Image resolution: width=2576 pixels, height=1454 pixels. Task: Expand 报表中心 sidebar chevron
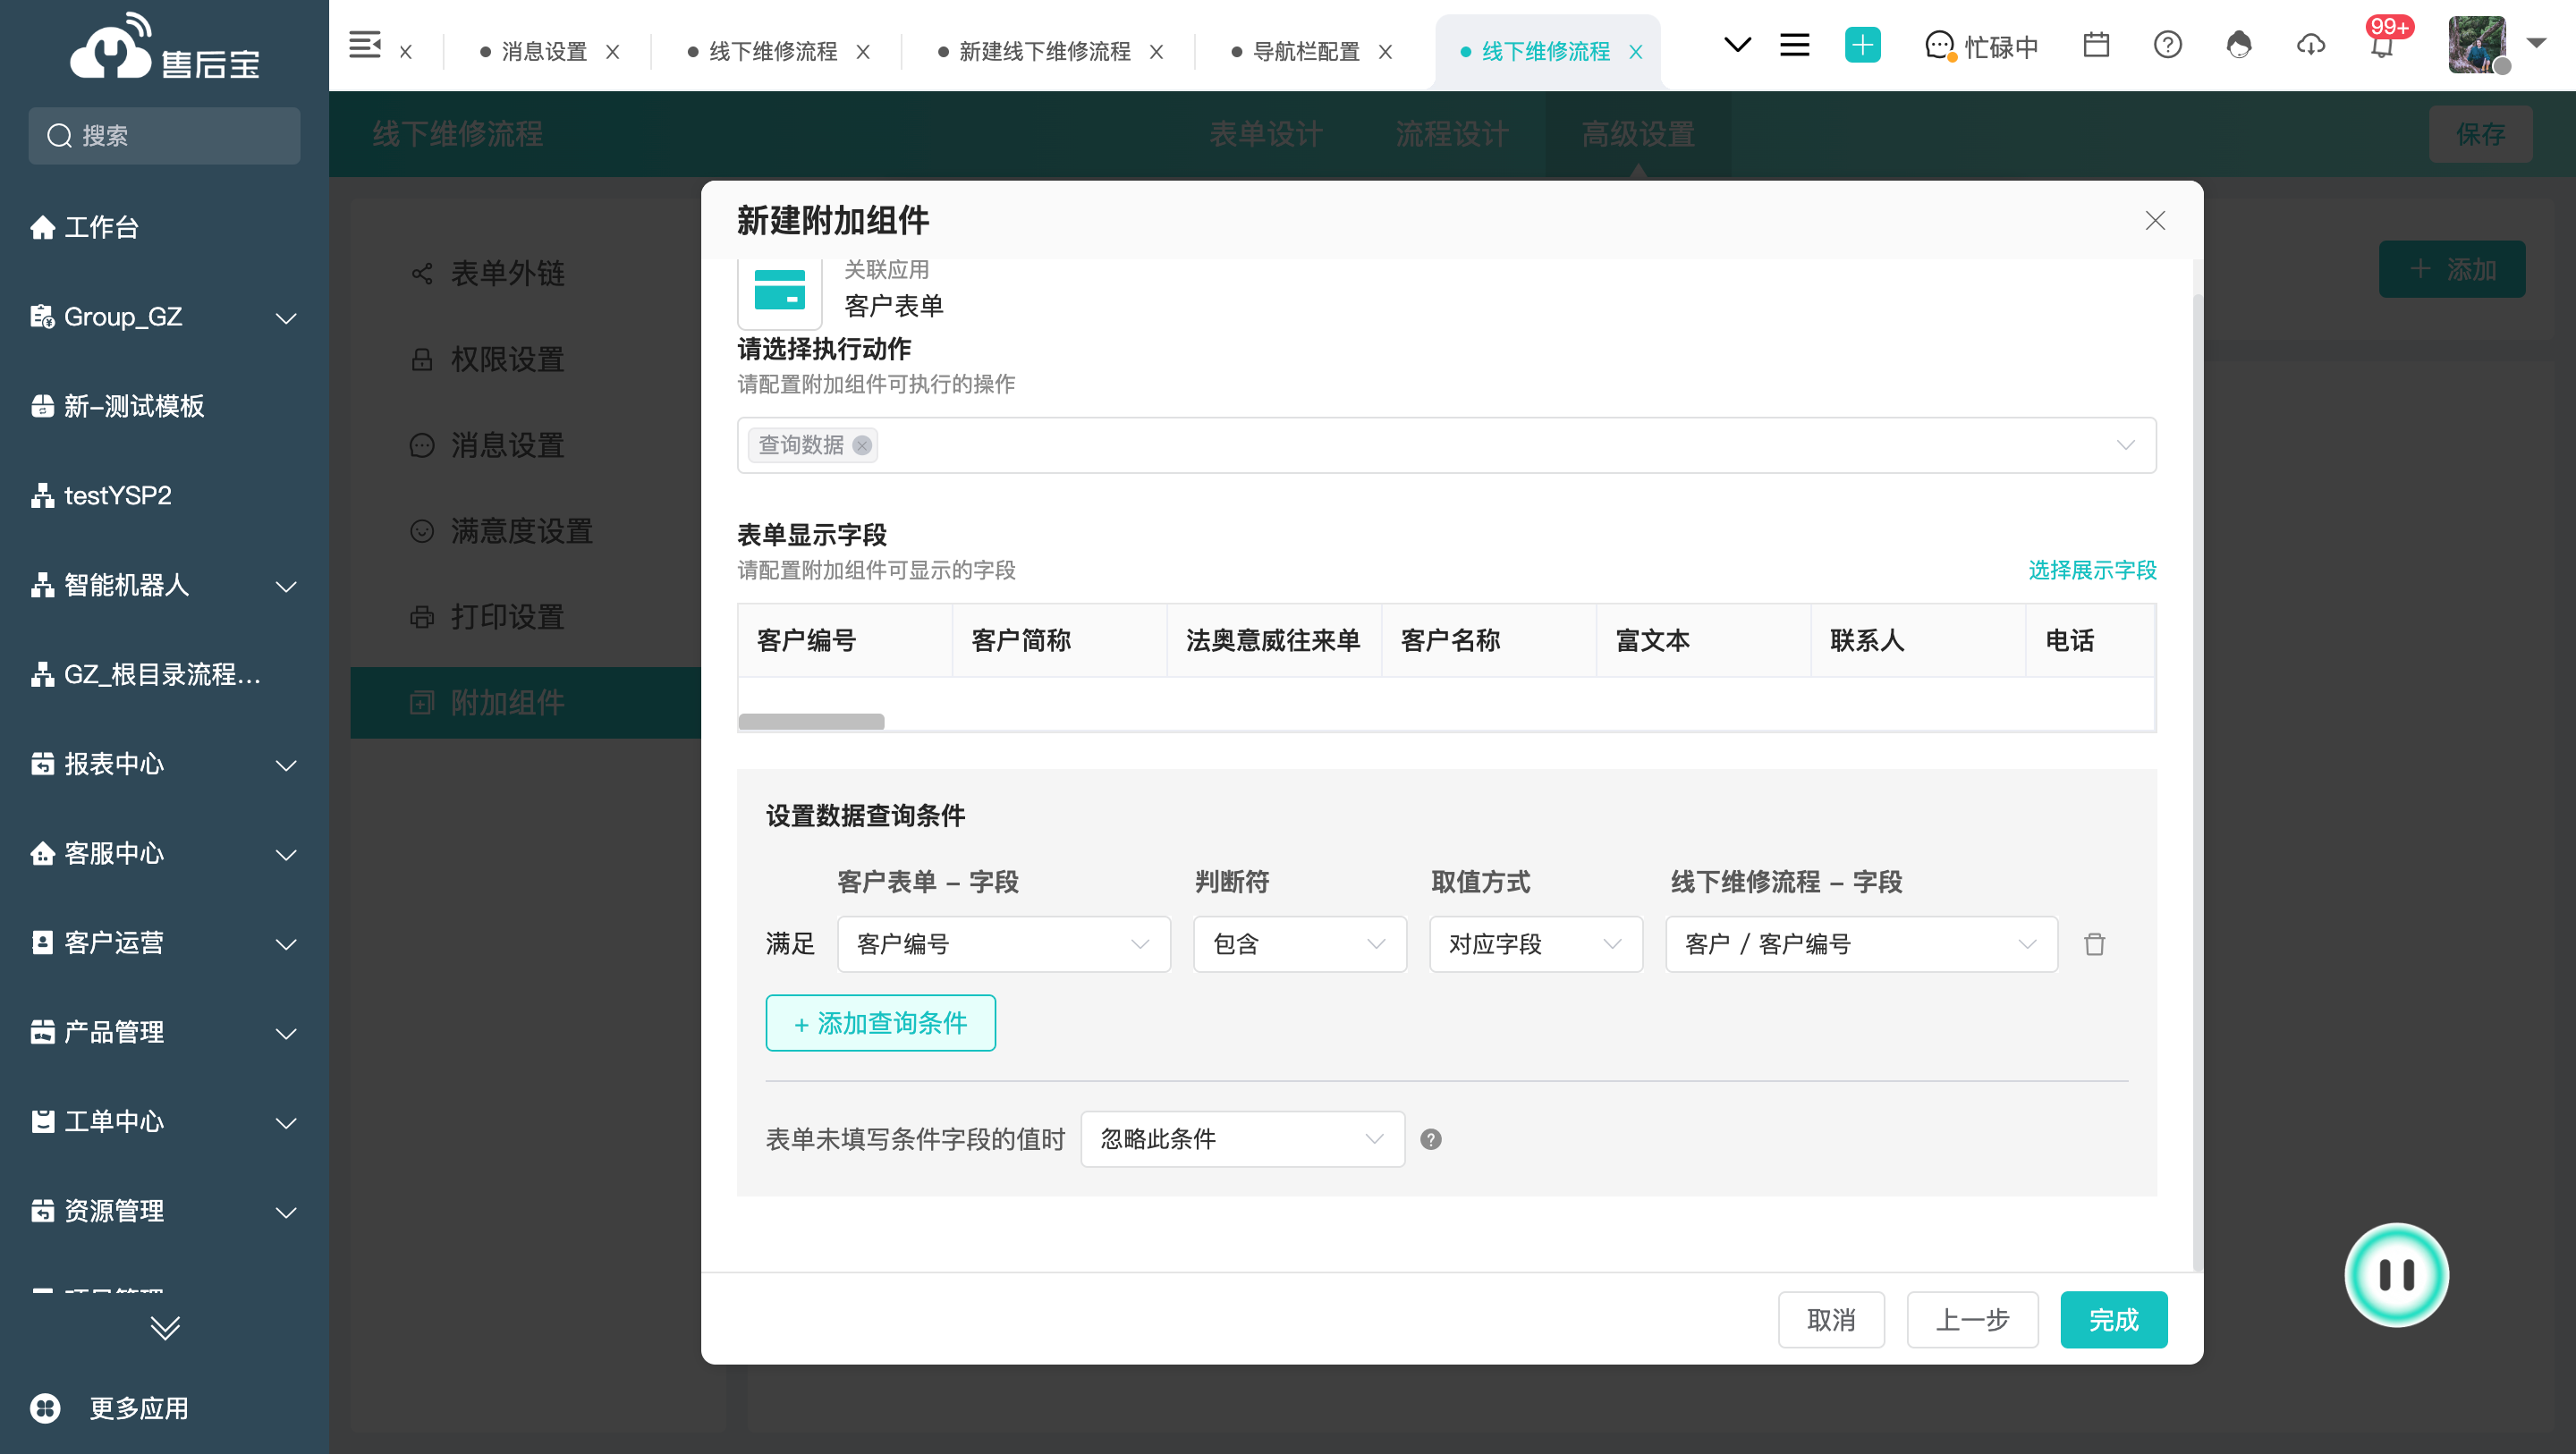(x=286, y=765)
